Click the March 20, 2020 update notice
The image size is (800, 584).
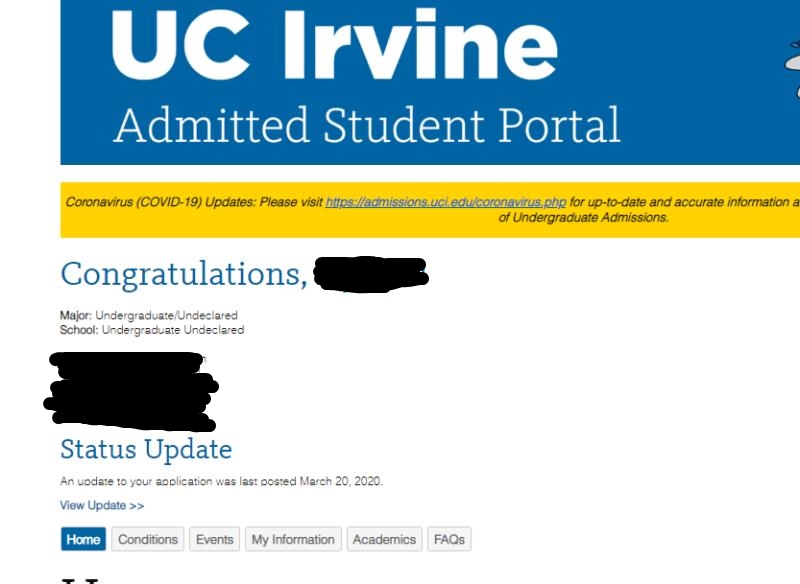click(221, 481)
